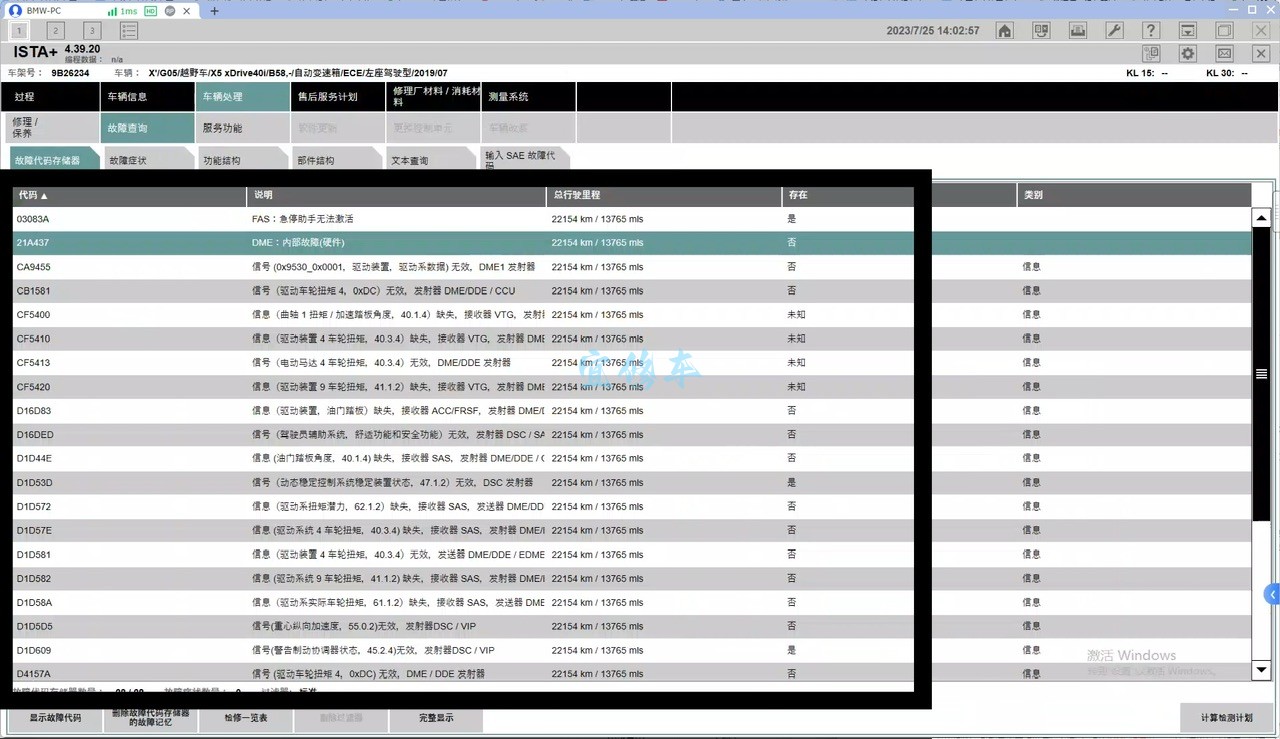Click 检修一览表 button
Viewport: 1280px width, 739px height.
[245, 718]
